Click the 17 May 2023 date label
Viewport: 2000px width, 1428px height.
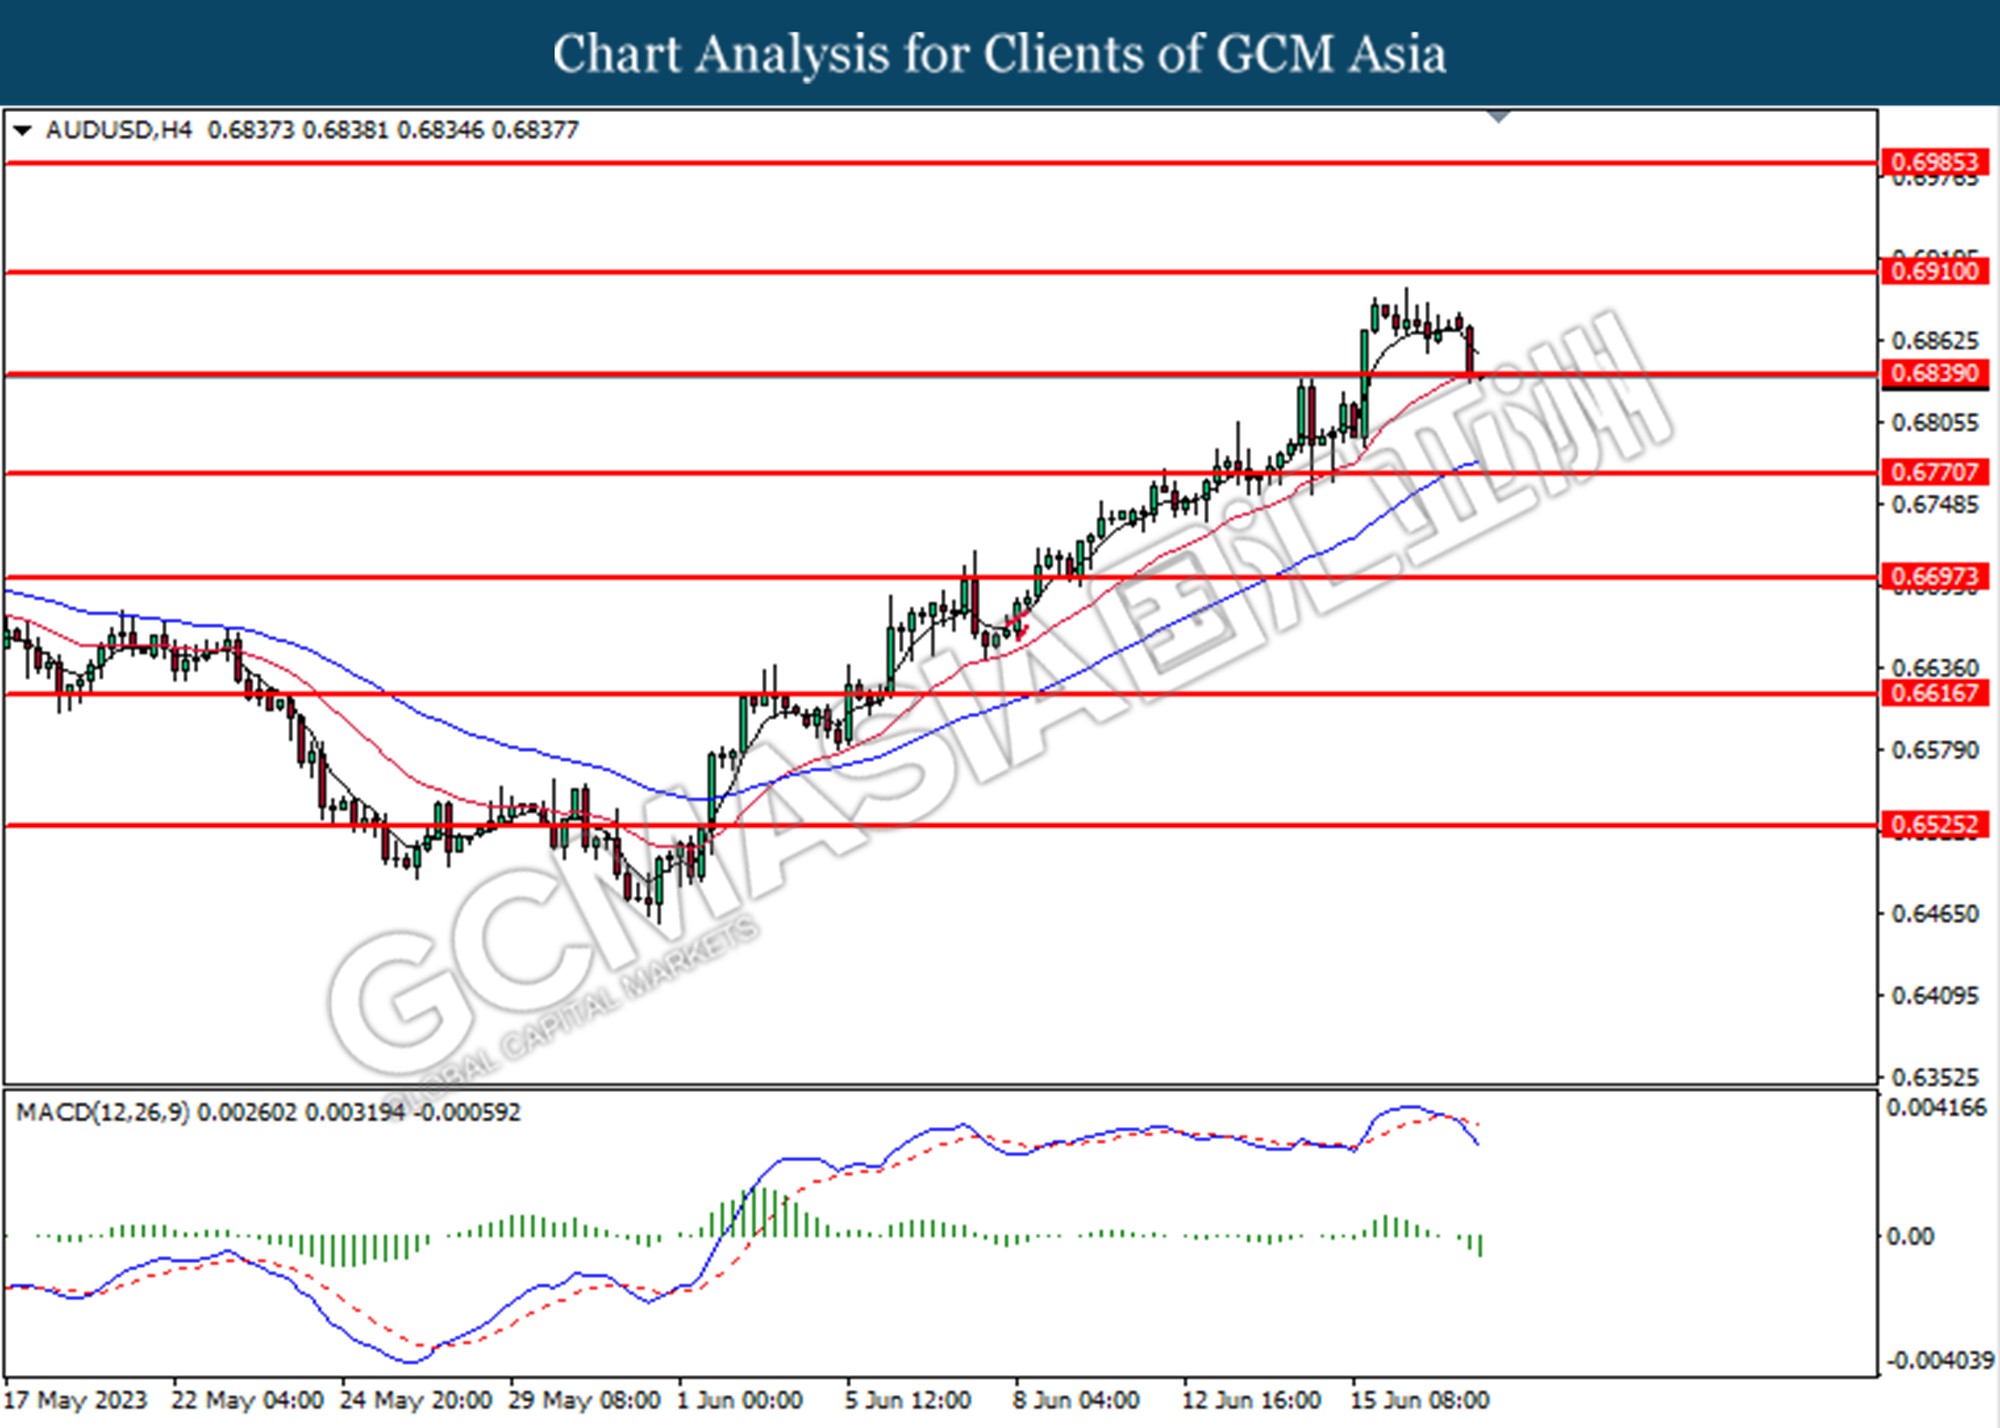pyautogui.click(x=76, y=1400)
